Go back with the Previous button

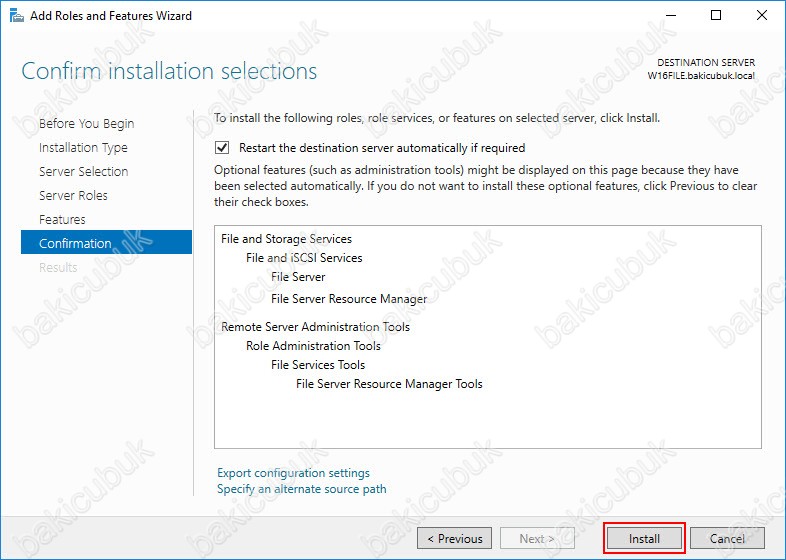point(454,538)
